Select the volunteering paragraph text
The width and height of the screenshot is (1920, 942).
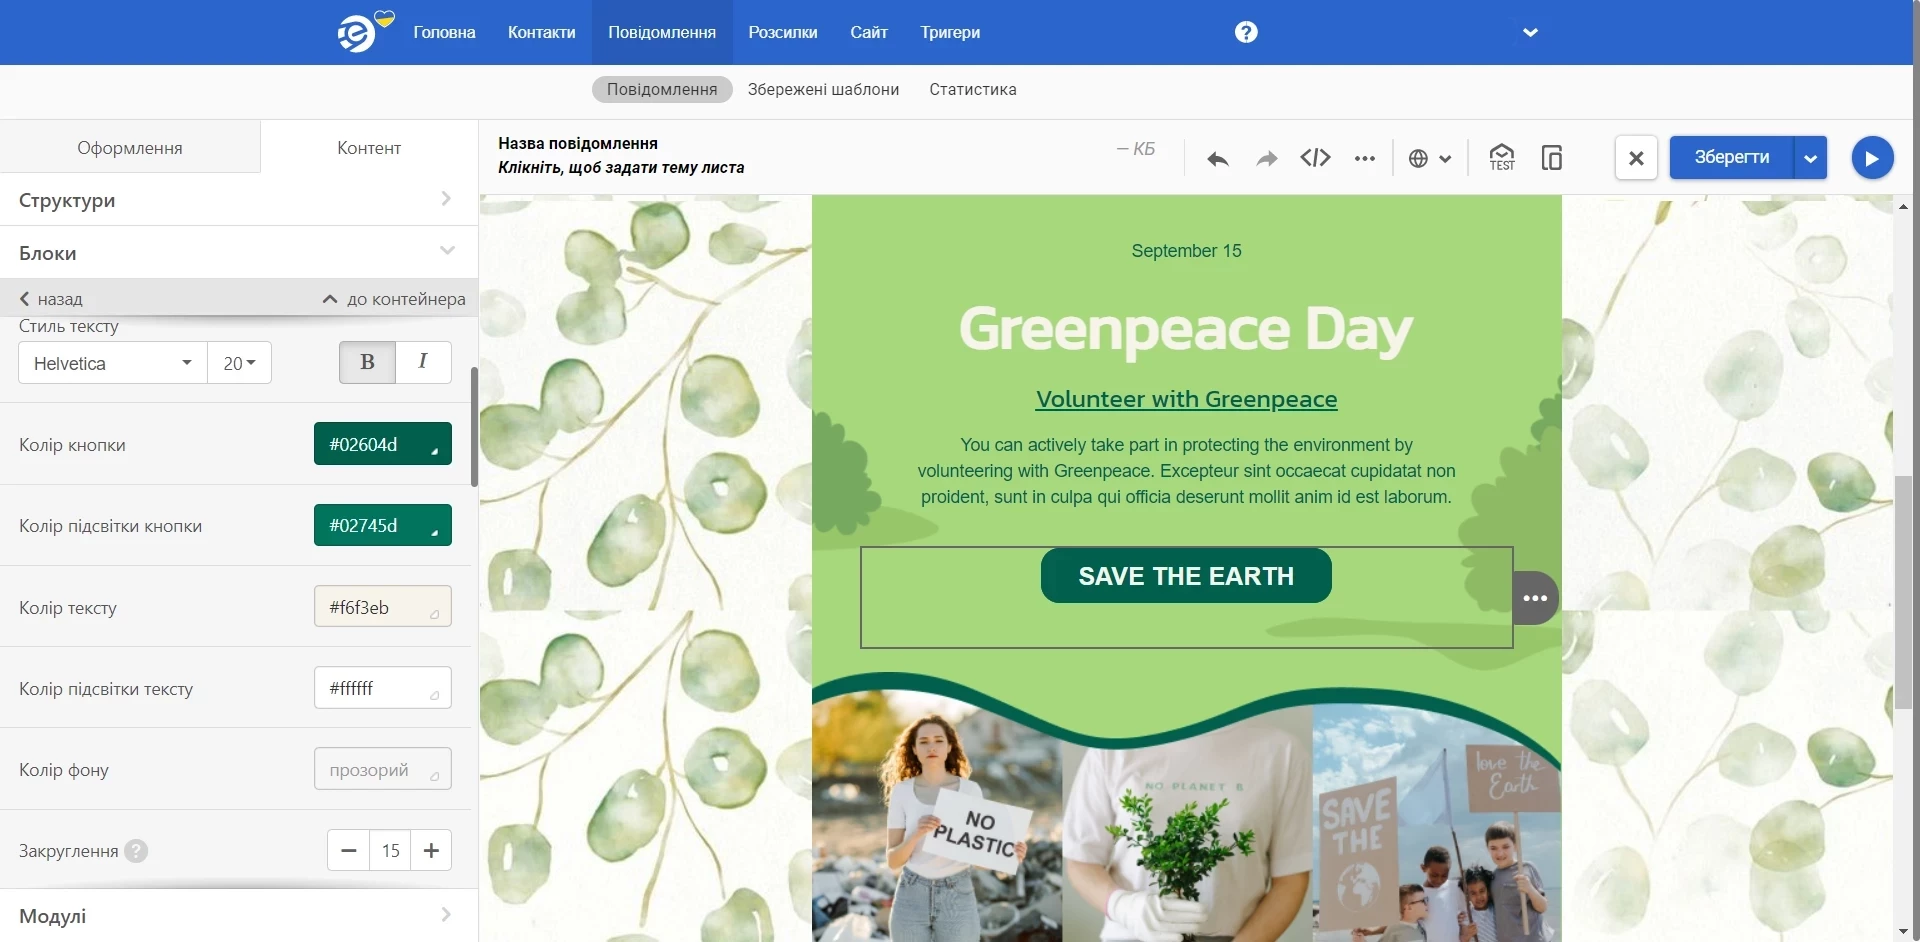pos(1186,471)
